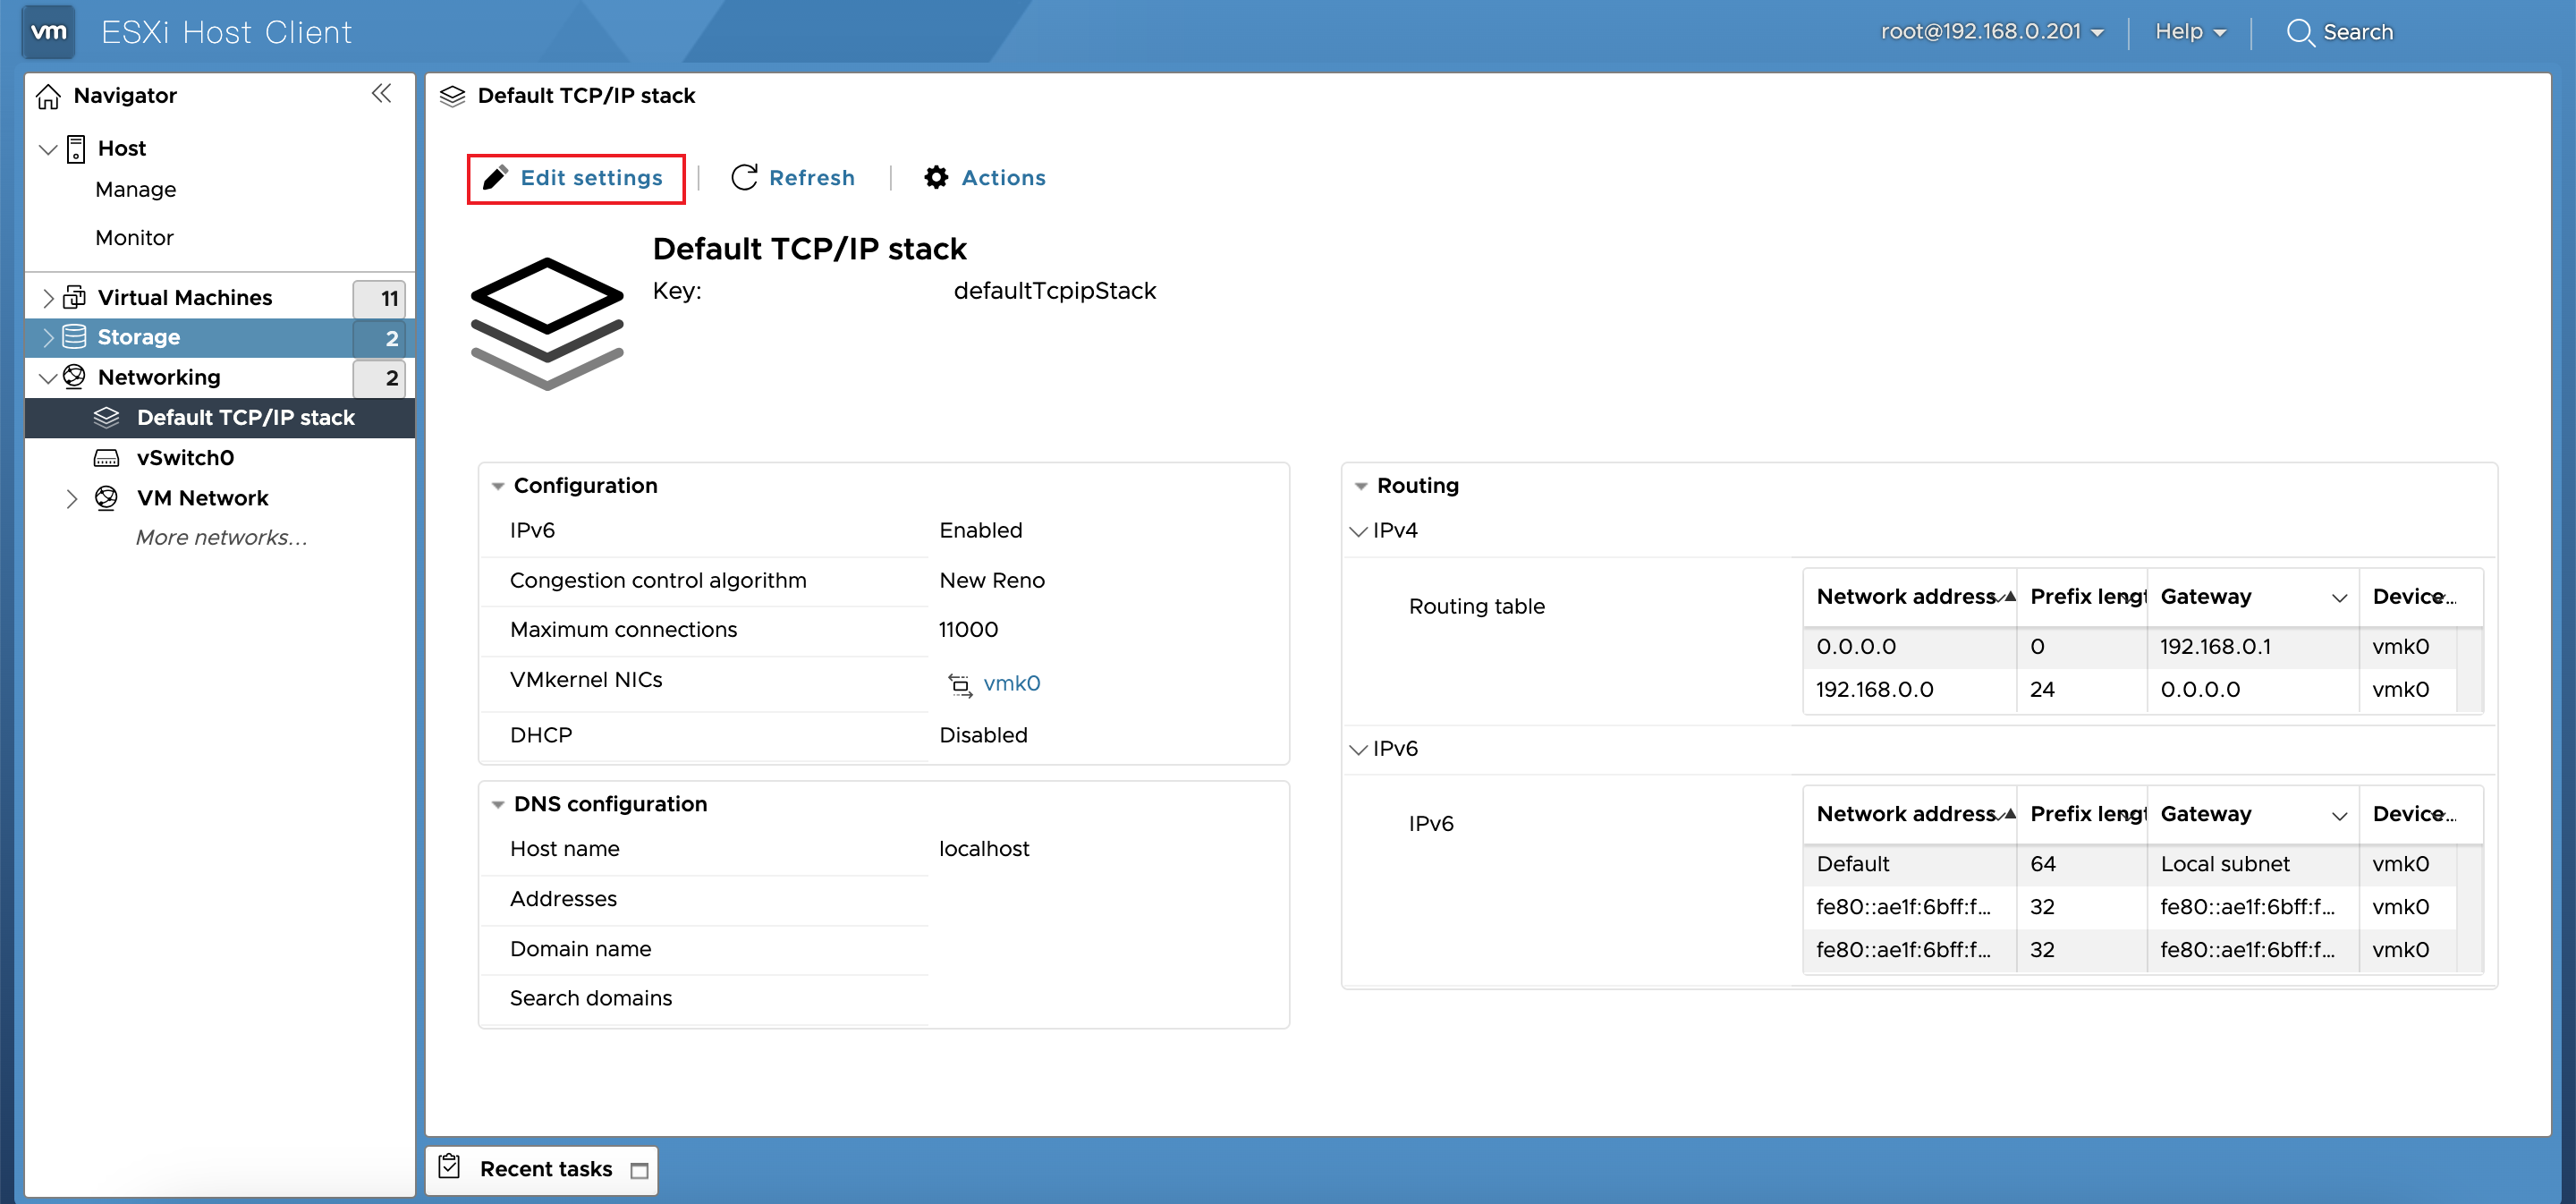This screenshot has height=1204, width=2576.
Task: Click the IPv4 Device column header
Action: point(2420,597)
